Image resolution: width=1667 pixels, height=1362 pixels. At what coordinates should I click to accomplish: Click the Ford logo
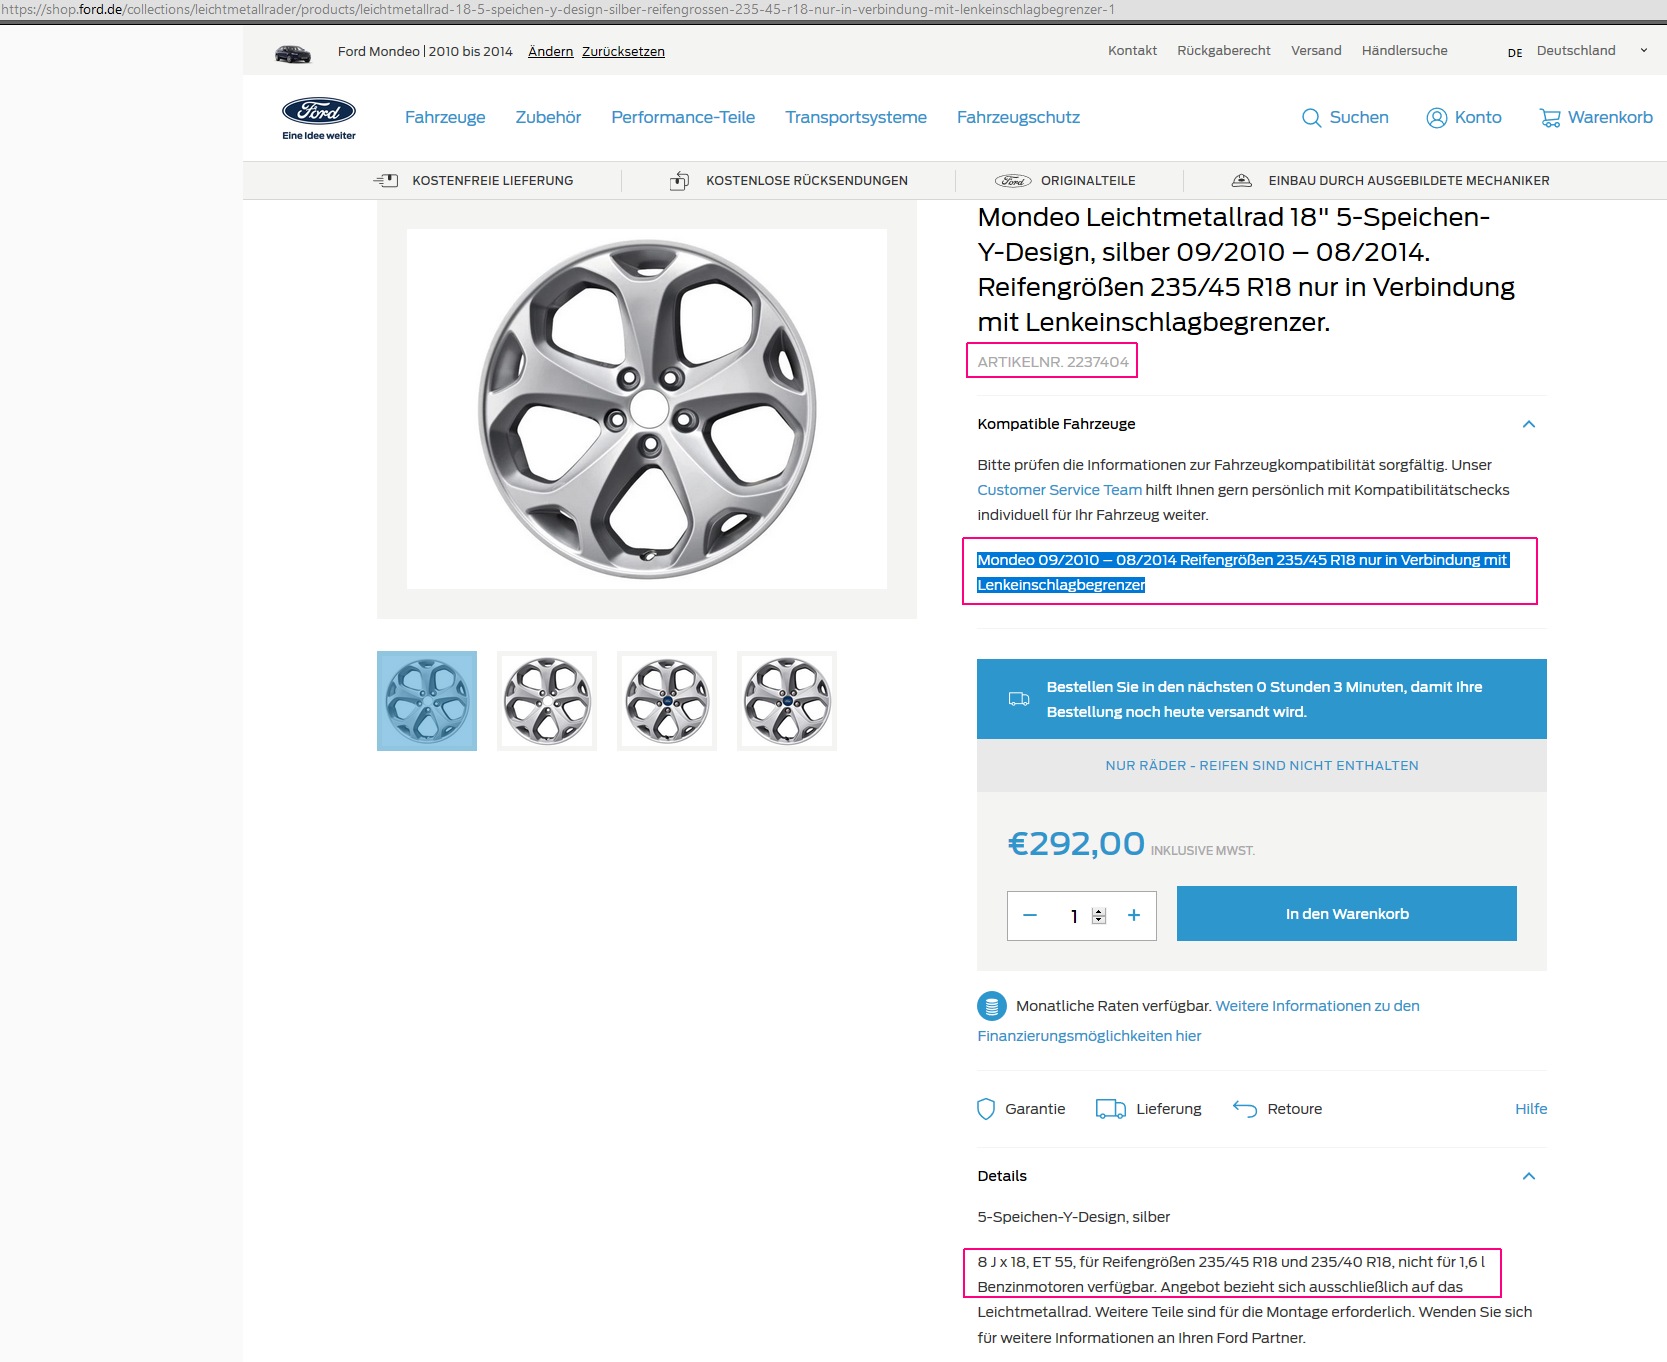pos(318,112)
